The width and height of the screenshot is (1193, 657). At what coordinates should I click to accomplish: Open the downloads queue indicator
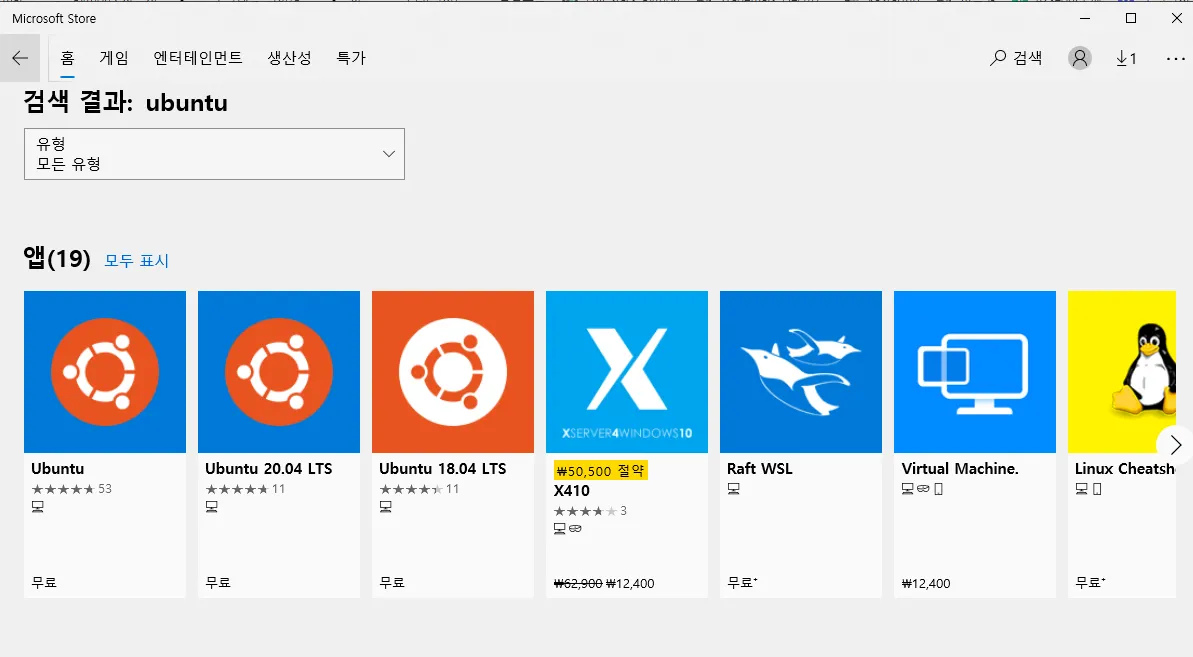(1126, 59)
